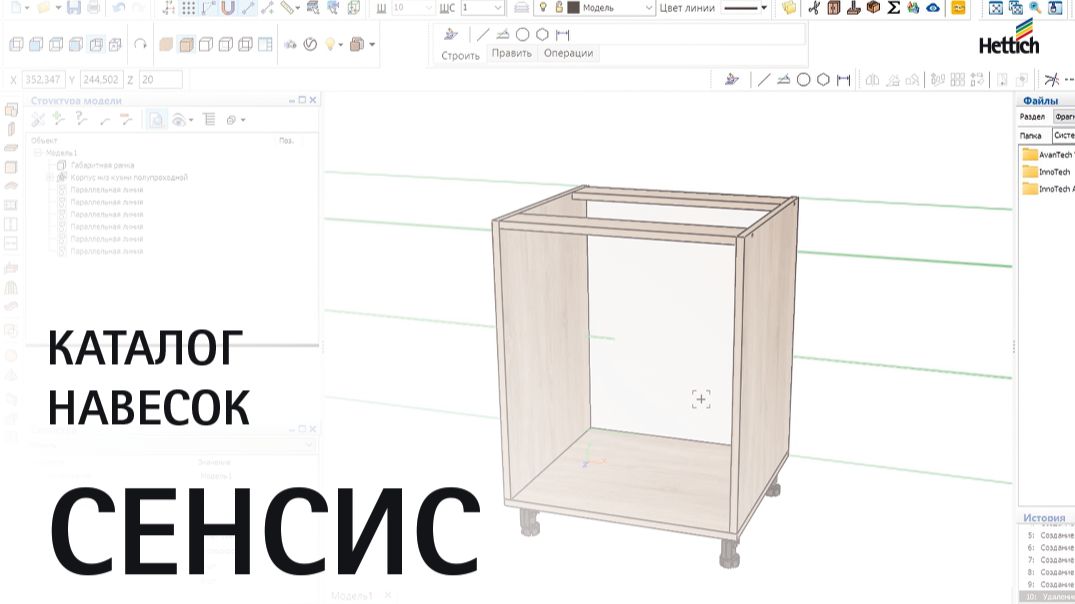Switch to the Папка tab in Файлы
The image size is (1075, 604).
click(1031, 136)
